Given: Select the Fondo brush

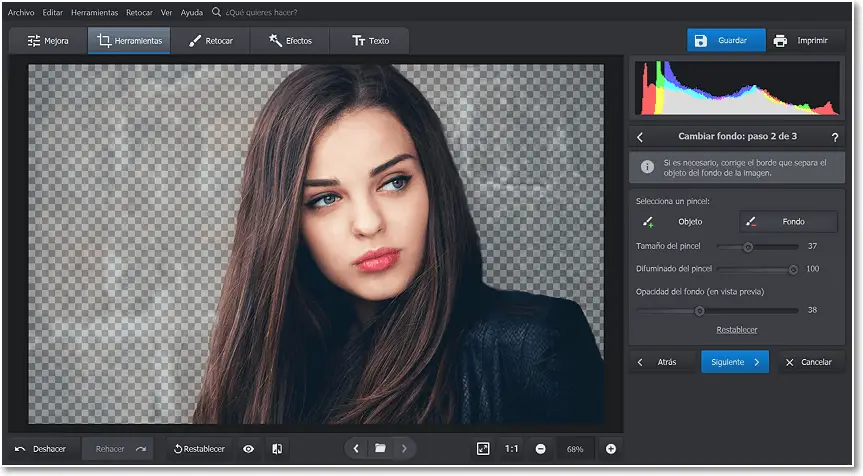Looking at the screenshot, I should click(788, 222).
